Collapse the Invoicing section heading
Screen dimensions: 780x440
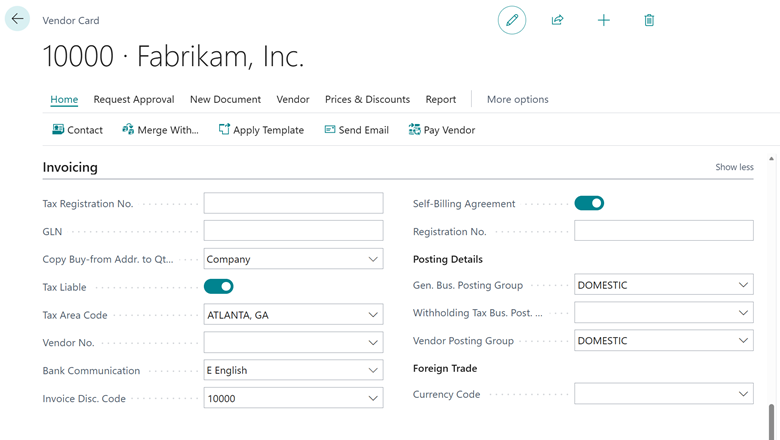pyautogui.click(x=70, y=167)
